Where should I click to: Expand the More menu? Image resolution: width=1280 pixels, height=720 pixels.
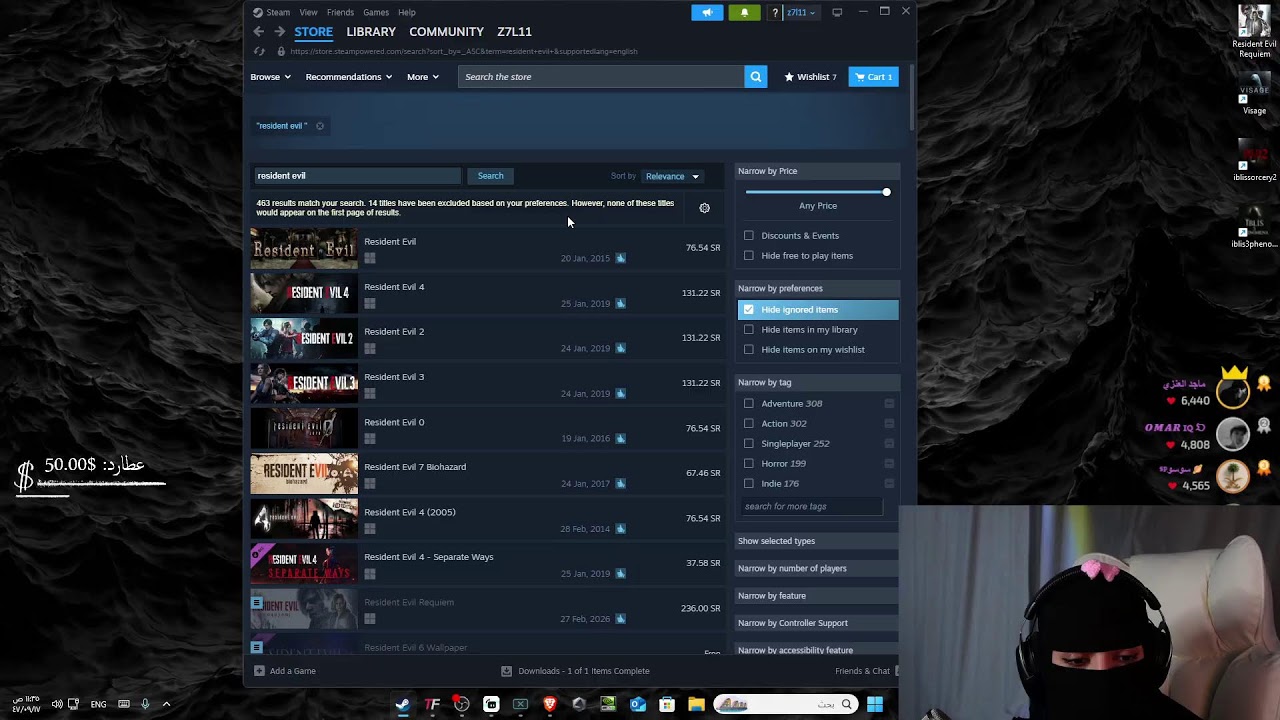[x=422, y=77]
